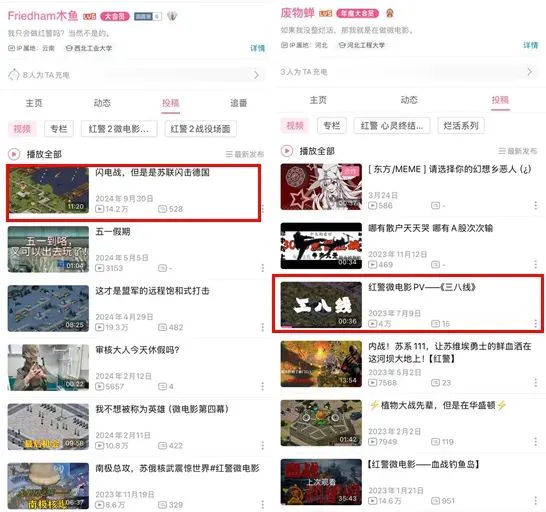This screenshot has height=512, width=546.
Task: Open 详情 link on 废物蝉's profile
Action: [x=530, y=45]
